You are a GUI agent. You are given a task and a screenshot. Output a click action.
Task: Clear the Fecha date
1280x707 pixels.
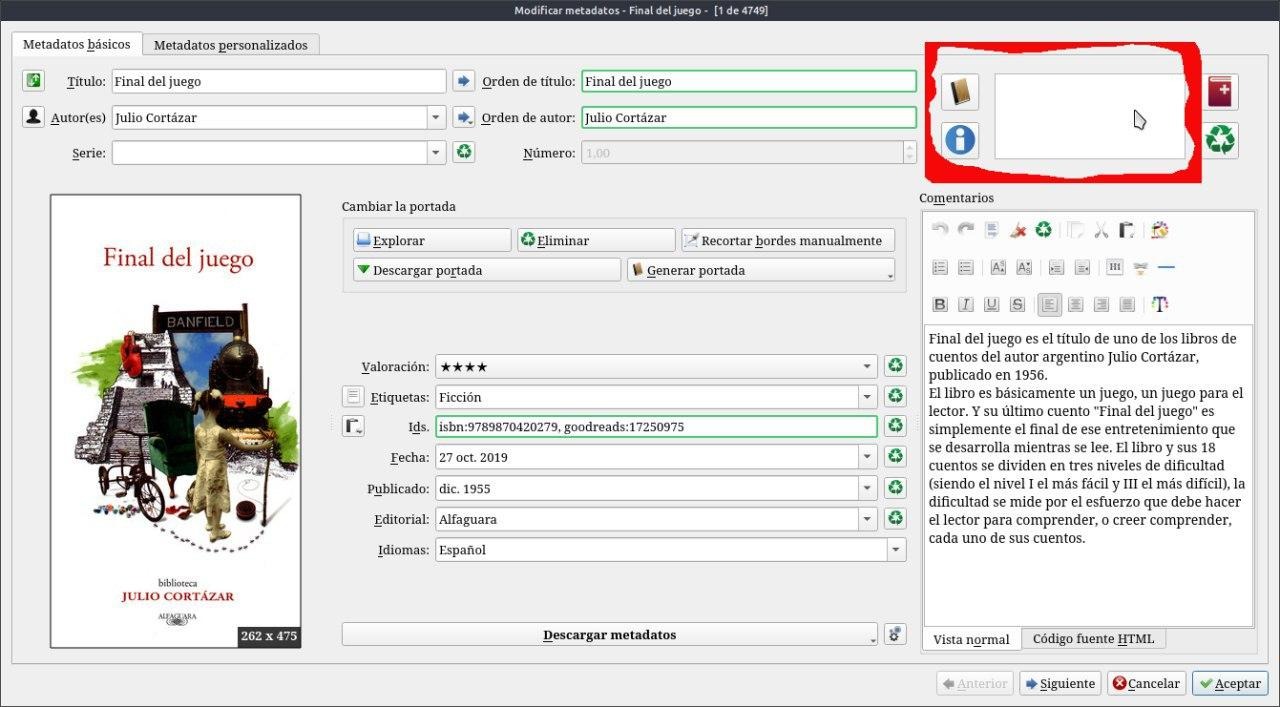pyautogui.click(x=895, y=457)
